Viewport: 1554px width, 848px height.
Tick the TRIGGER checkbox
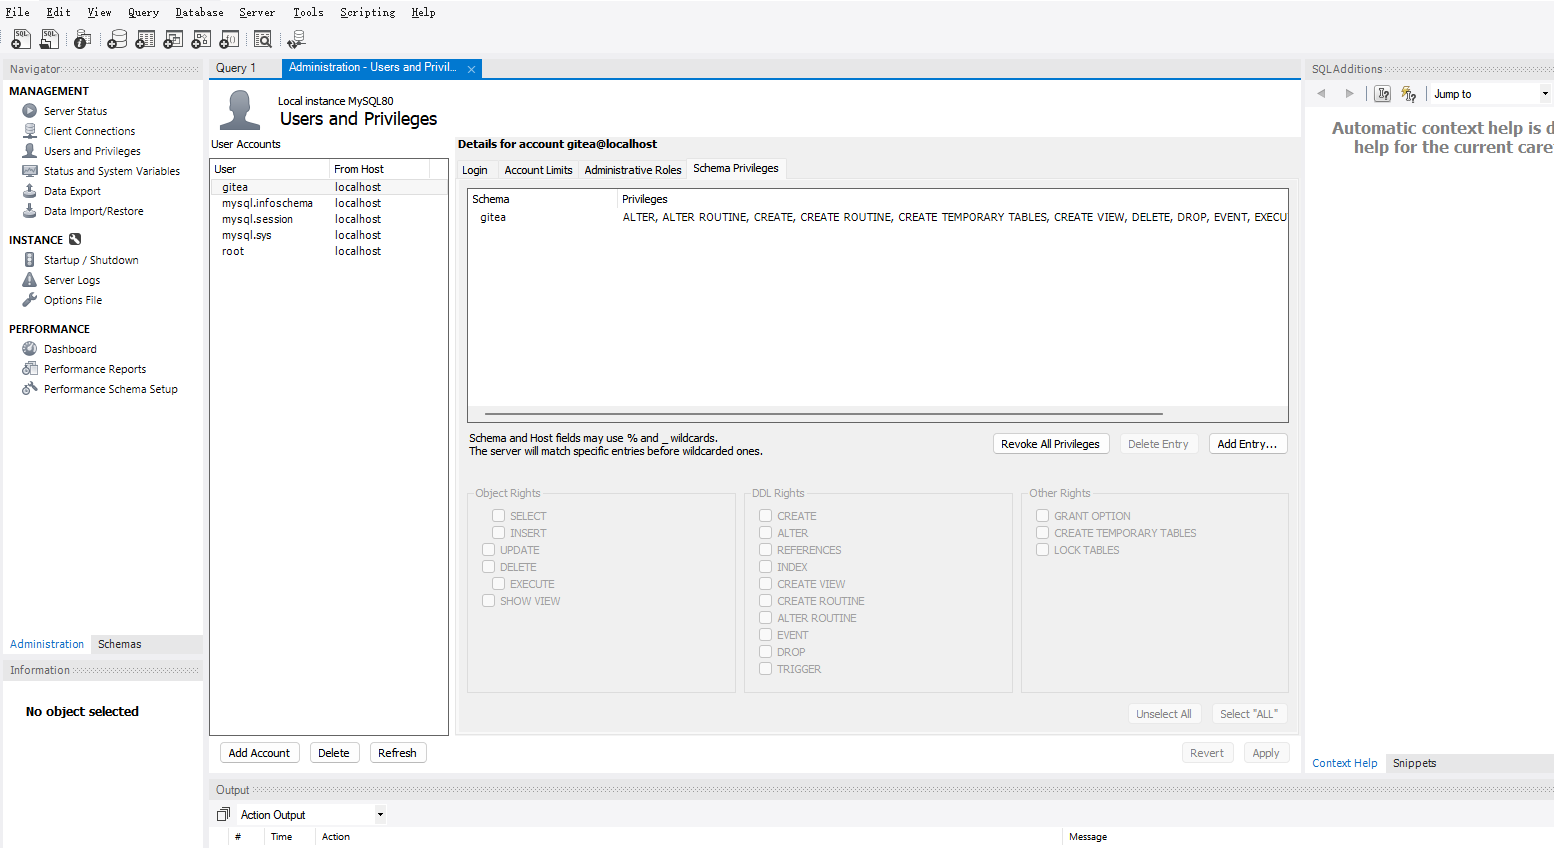765,669
